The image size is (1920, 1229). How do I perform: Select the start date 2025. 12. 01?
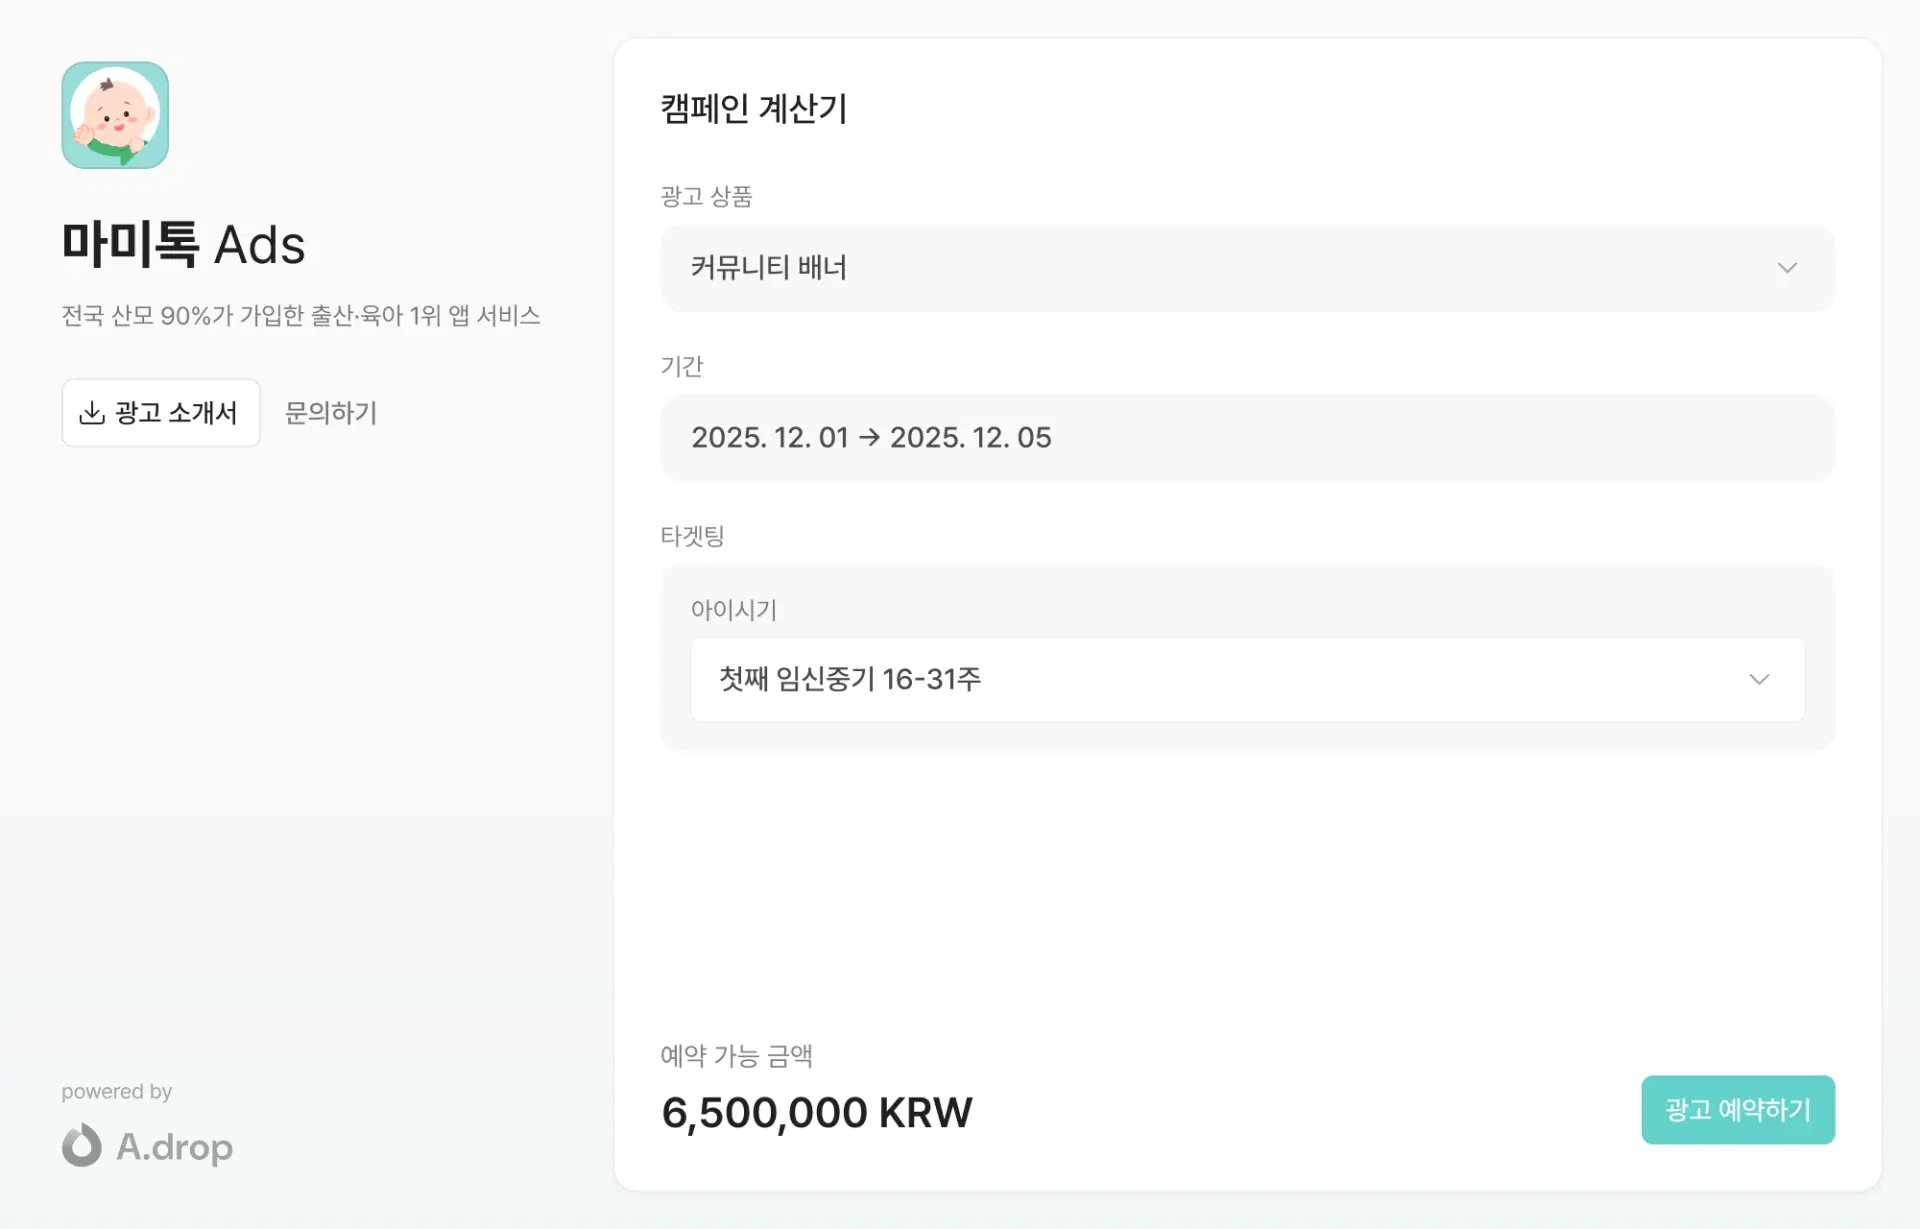769,438
